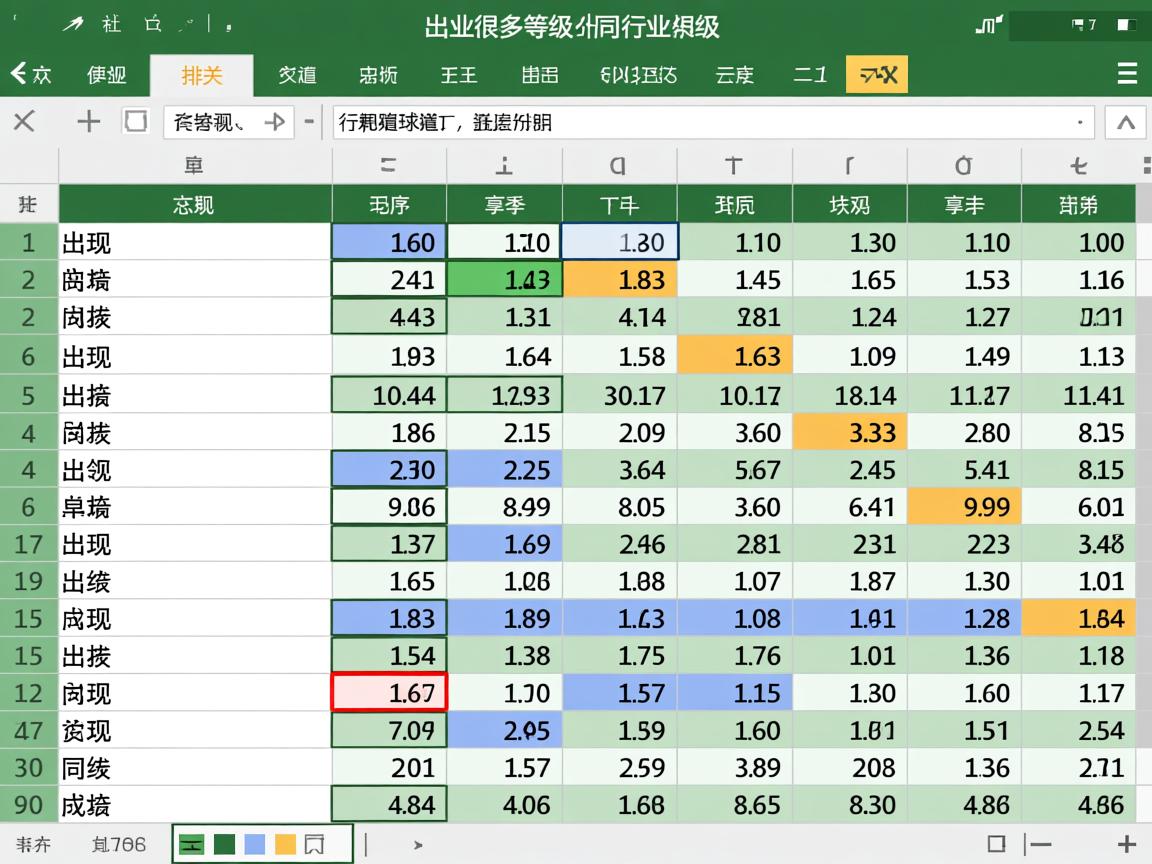Tap the back chevron beside the first tab
The height and width of the screenshot is (864, 1152).
[x=22, y=73]
